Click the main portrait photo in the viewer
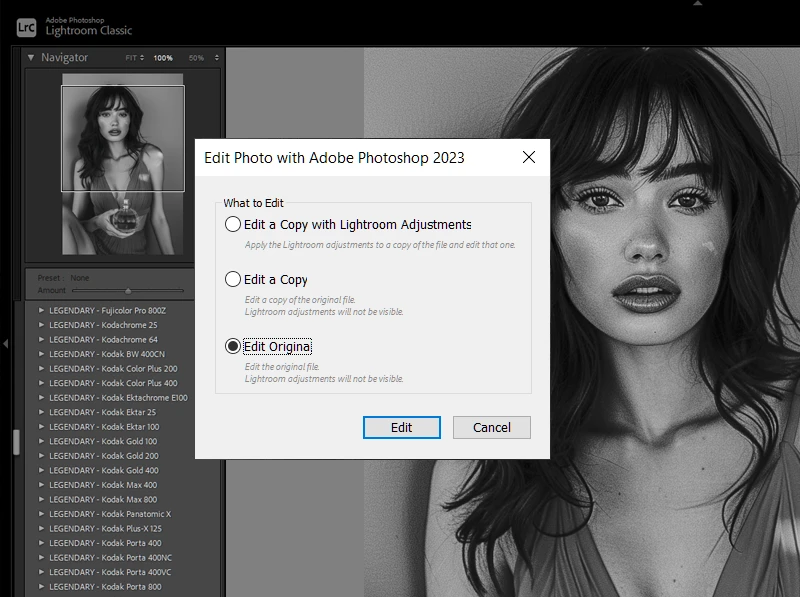 tap(582, 322)
